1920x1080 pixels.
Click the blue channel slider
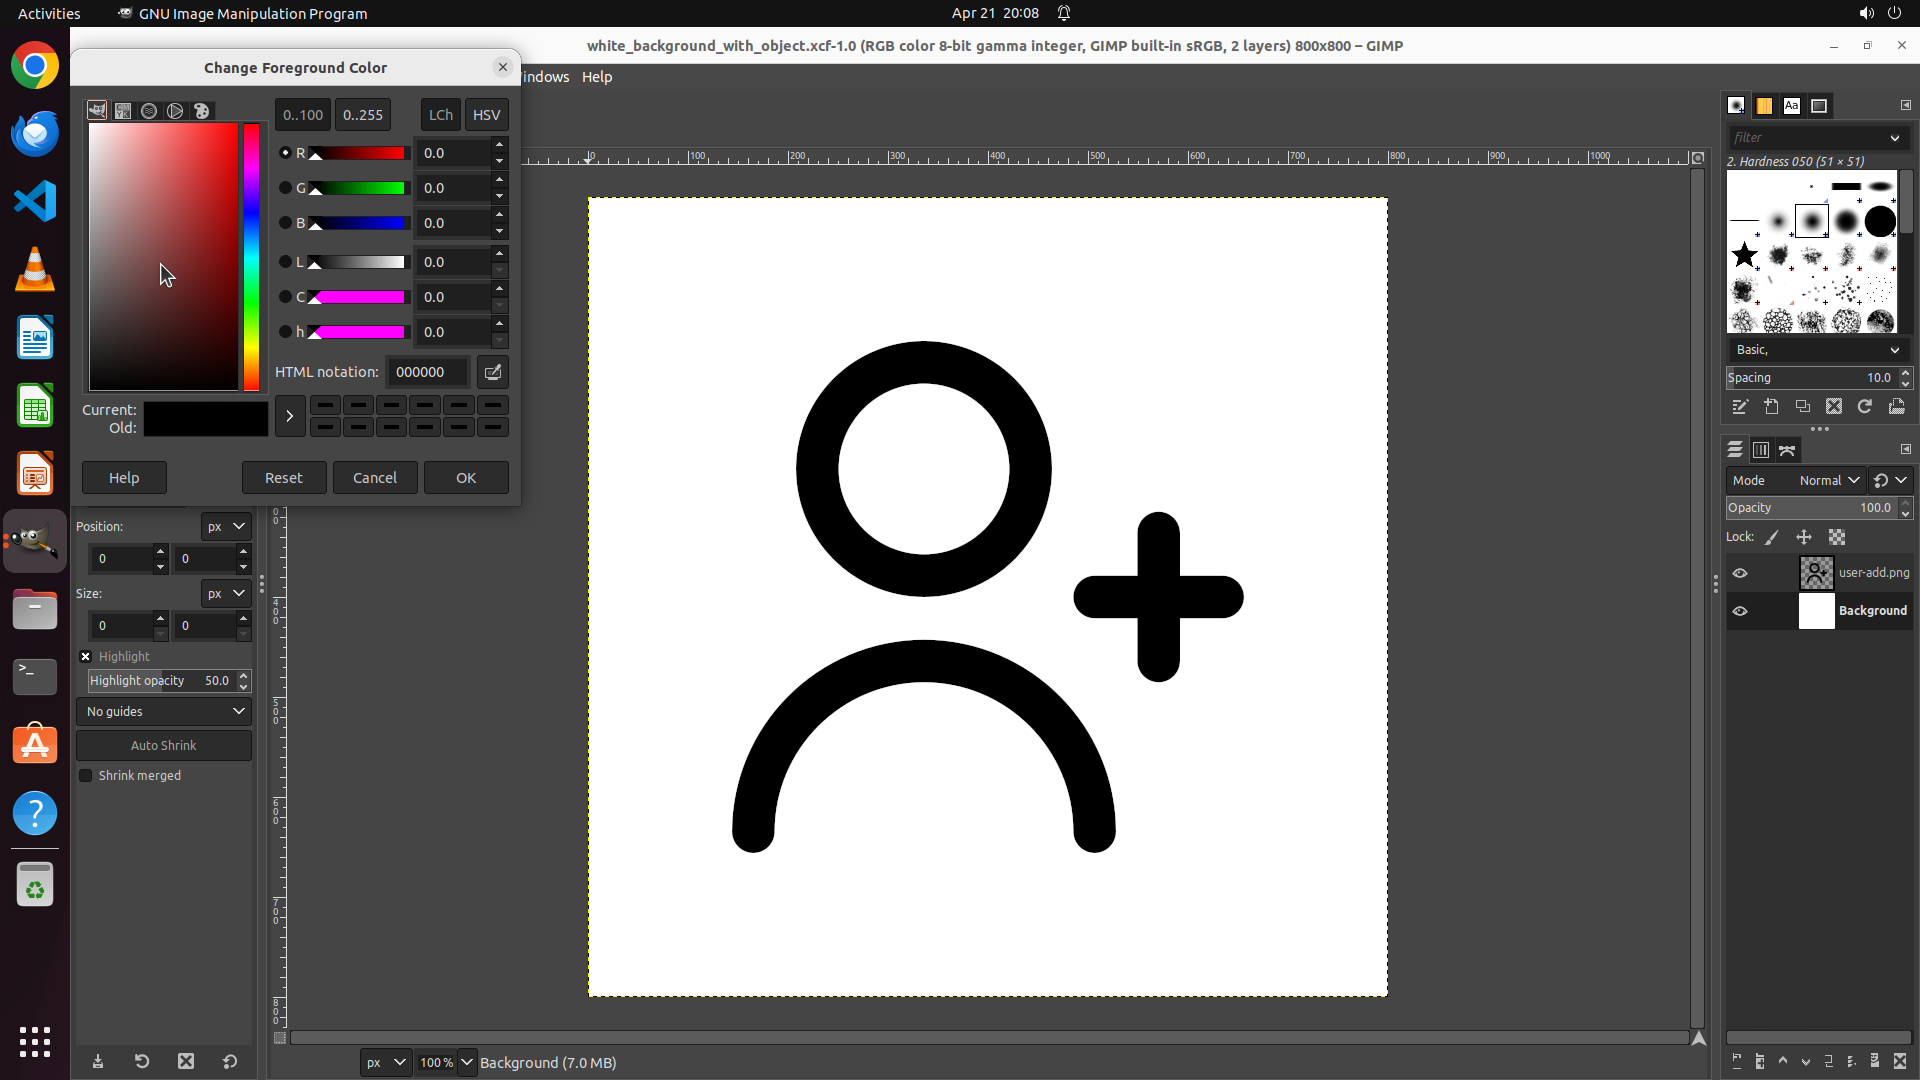(358, 224)
